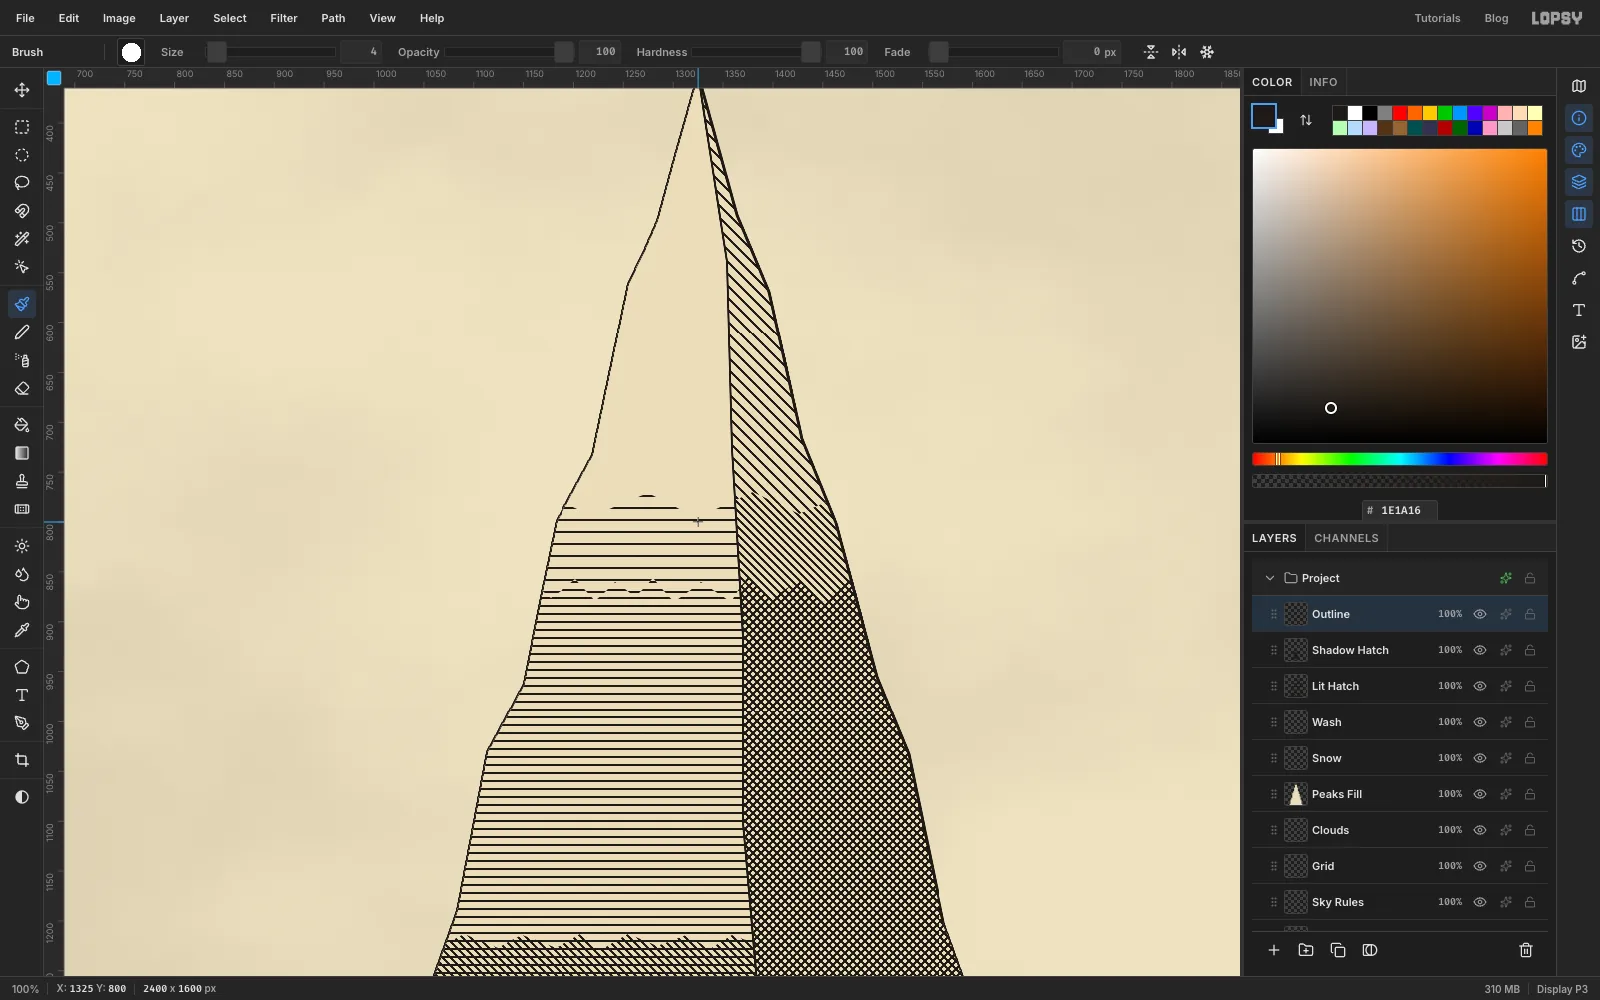Click the hex color input field

pos(1400,510)
